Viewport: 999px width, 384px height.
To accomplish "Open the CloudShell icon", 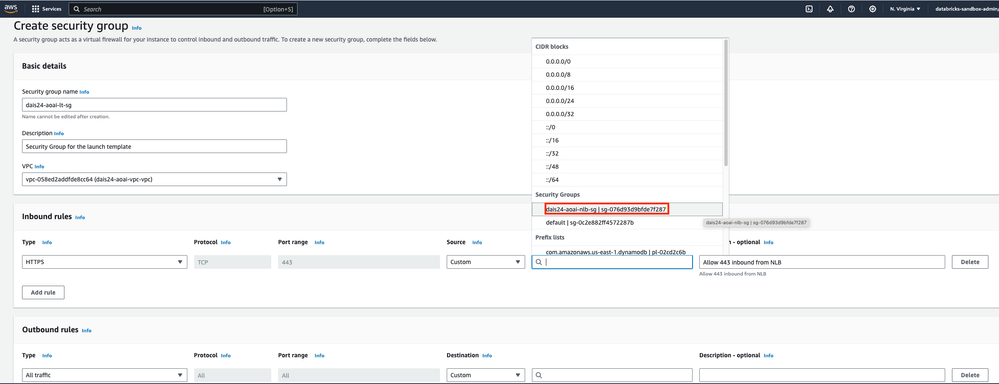I will [809, 9].
